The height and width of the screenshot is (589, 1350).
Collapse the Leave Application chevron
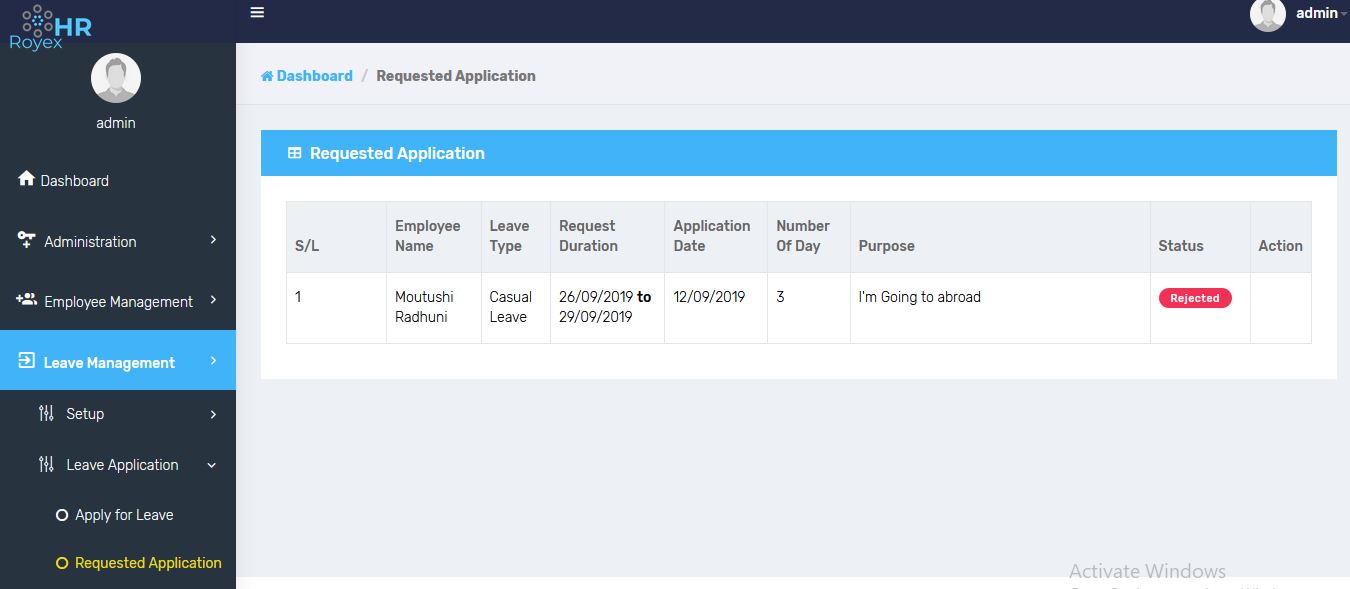pos(211,464)
